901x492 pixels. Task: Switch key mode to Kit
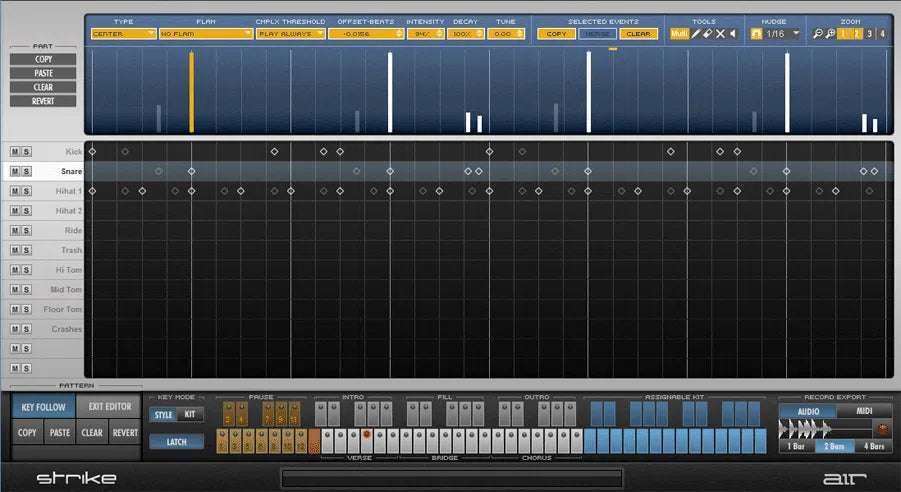tap(190, 415)
